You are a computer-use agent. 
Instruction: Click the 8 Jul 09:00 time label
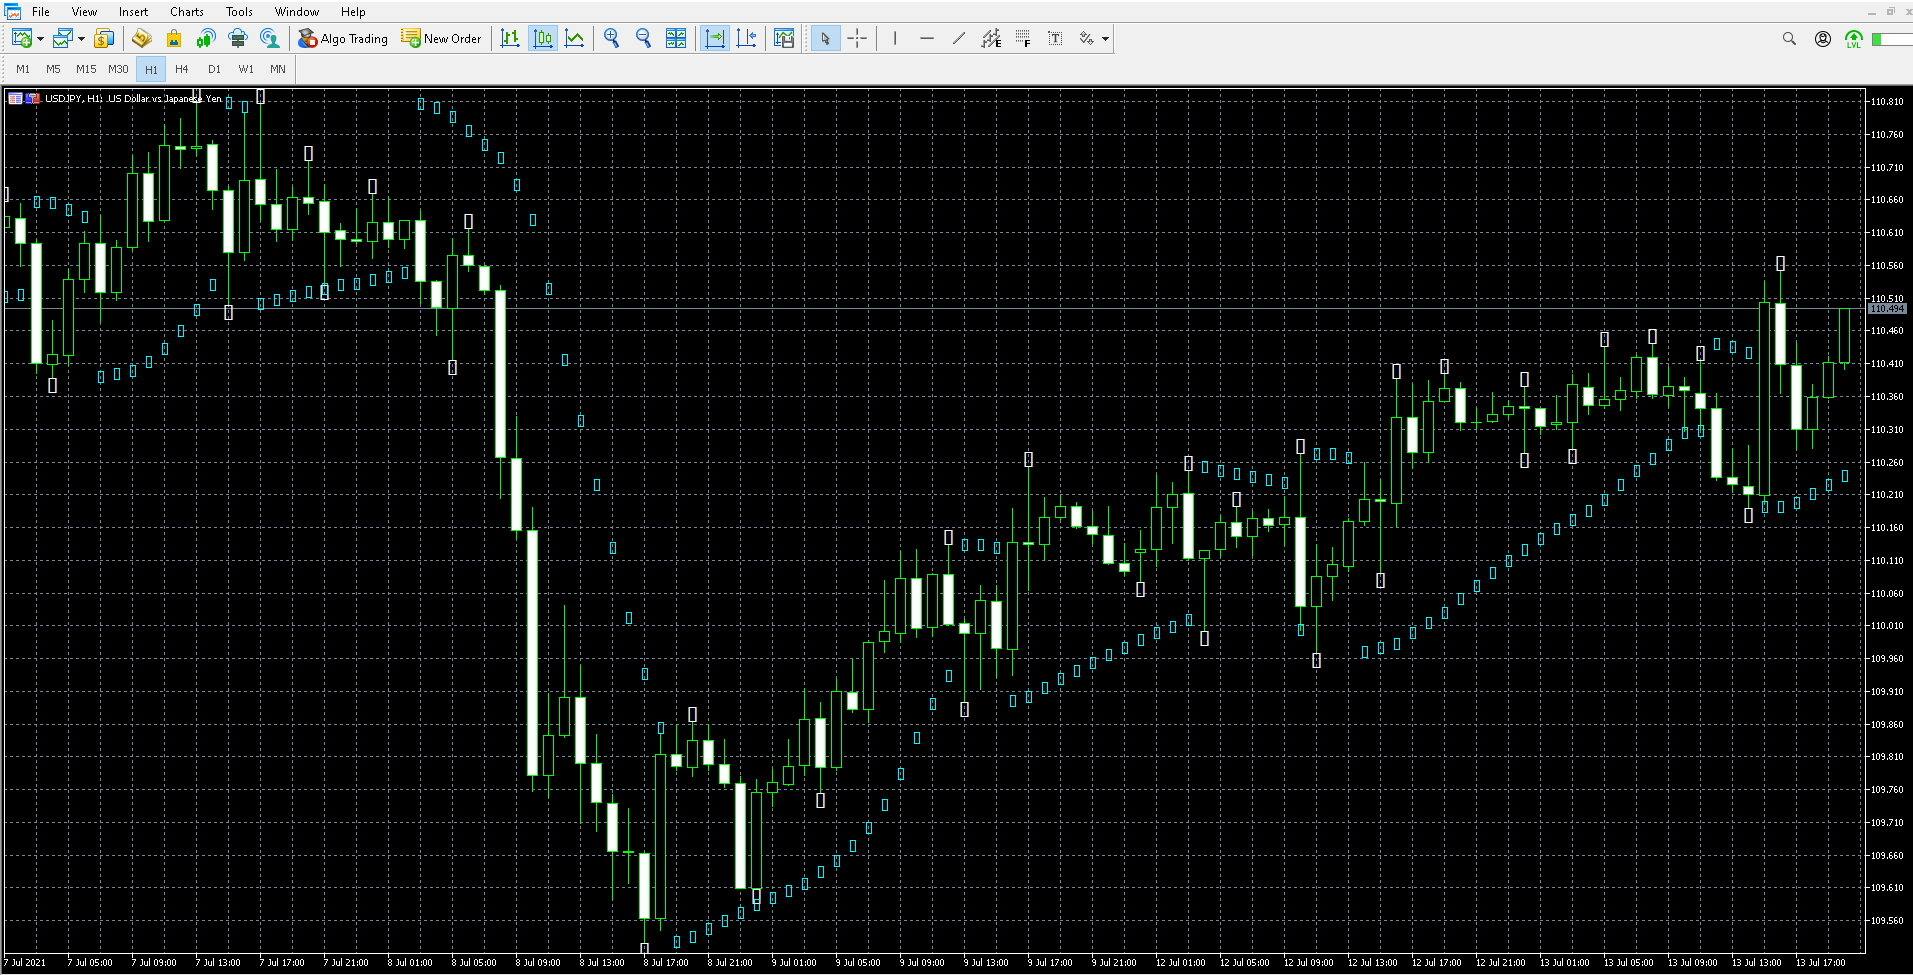coord(538,963)
